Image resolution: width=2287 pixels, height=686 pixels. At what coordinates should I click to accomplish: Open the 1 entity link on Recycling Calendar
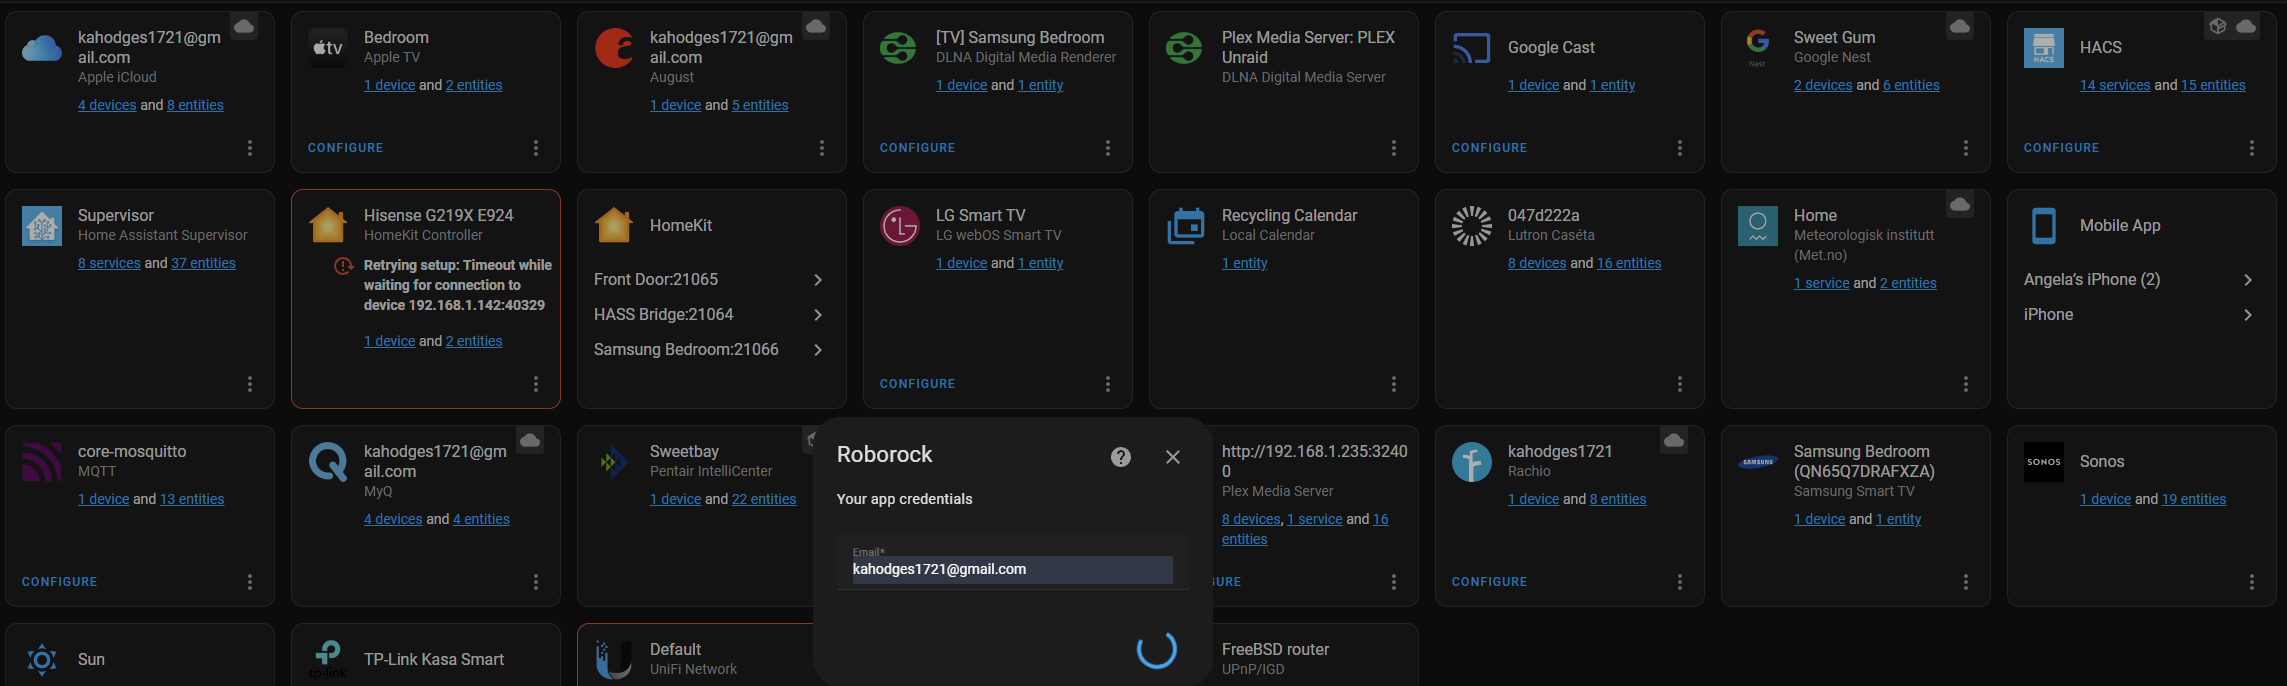(1245, 263)
